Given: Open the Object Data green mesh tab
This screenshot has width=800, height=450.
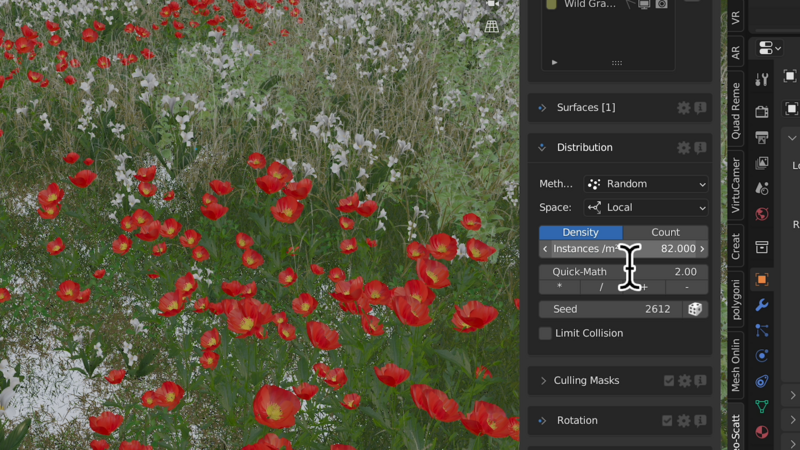Looking at the screenshot, I should coord(762,407).
